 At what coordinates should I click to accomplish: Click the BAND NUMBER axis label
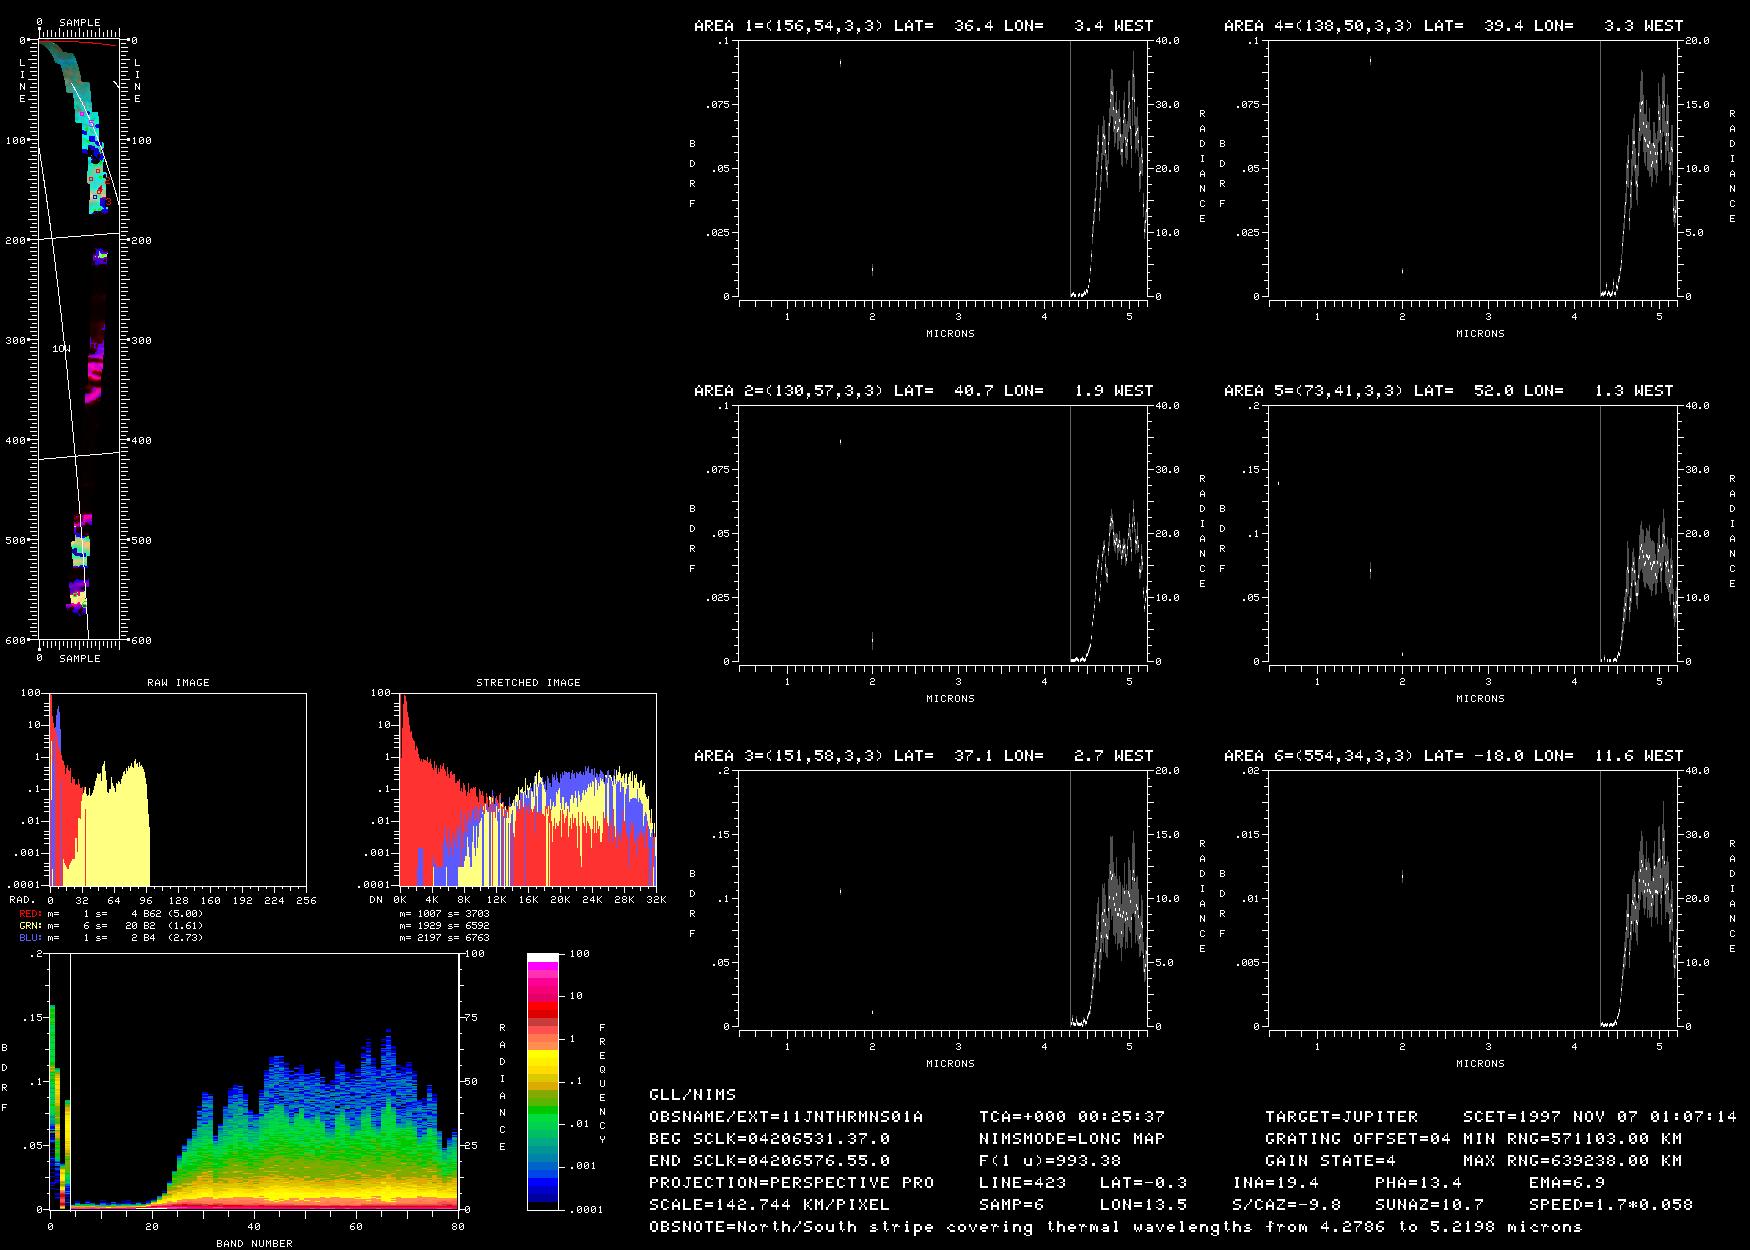click(254, 1243)
